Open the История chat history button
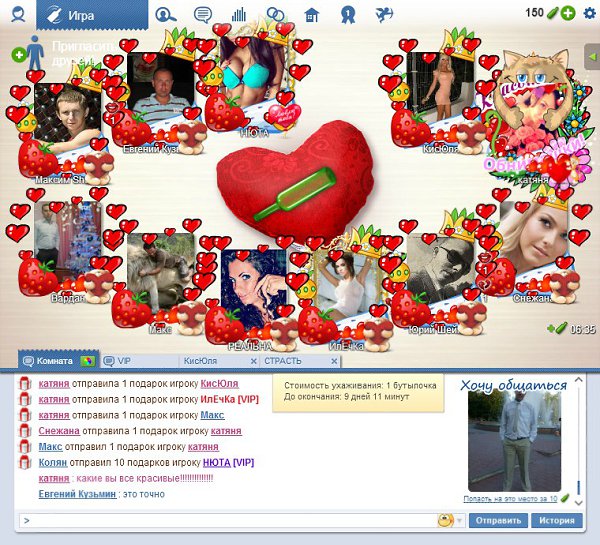 pos(558,520)
